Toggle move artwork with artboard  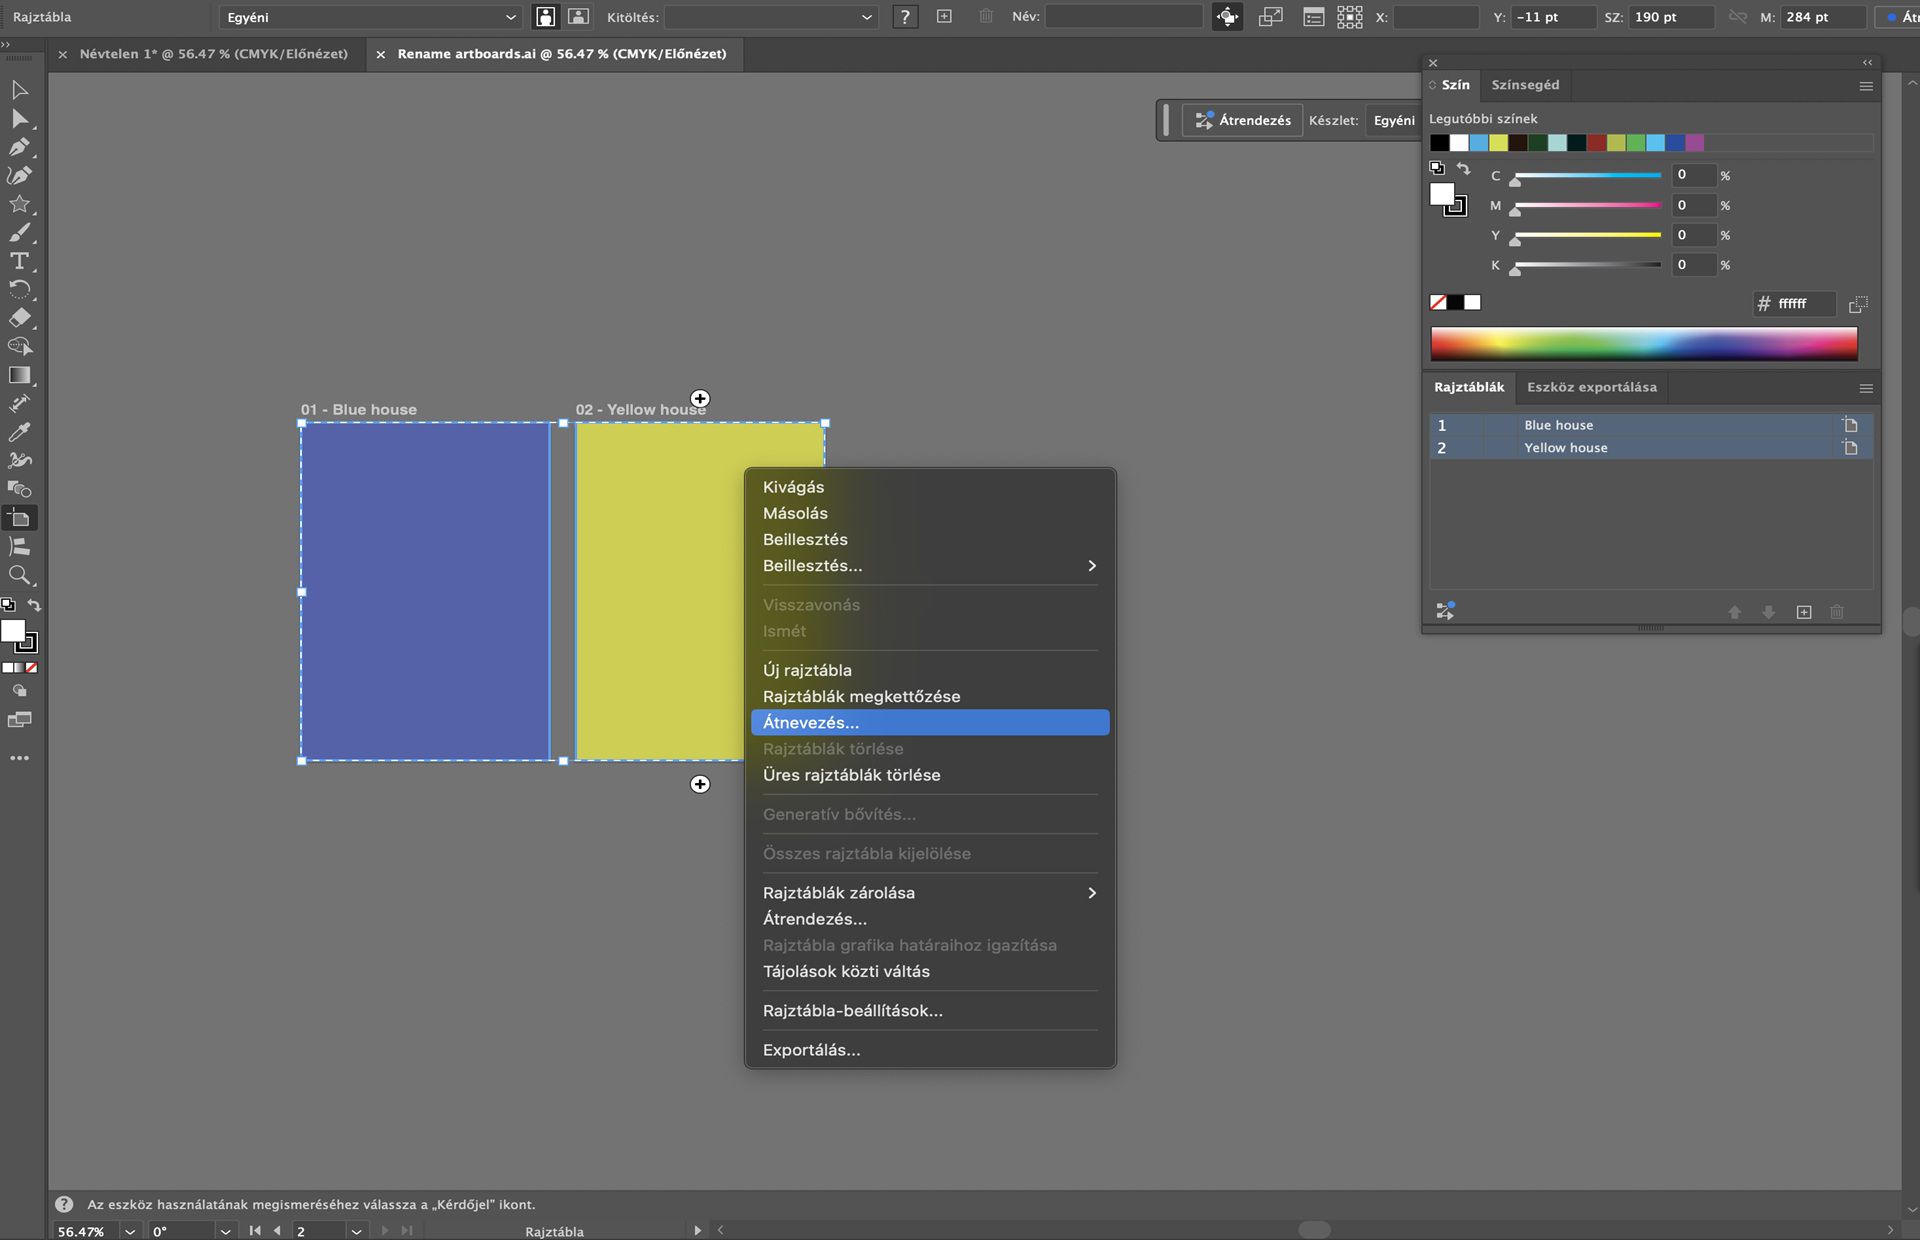[x=1227, y=17]
